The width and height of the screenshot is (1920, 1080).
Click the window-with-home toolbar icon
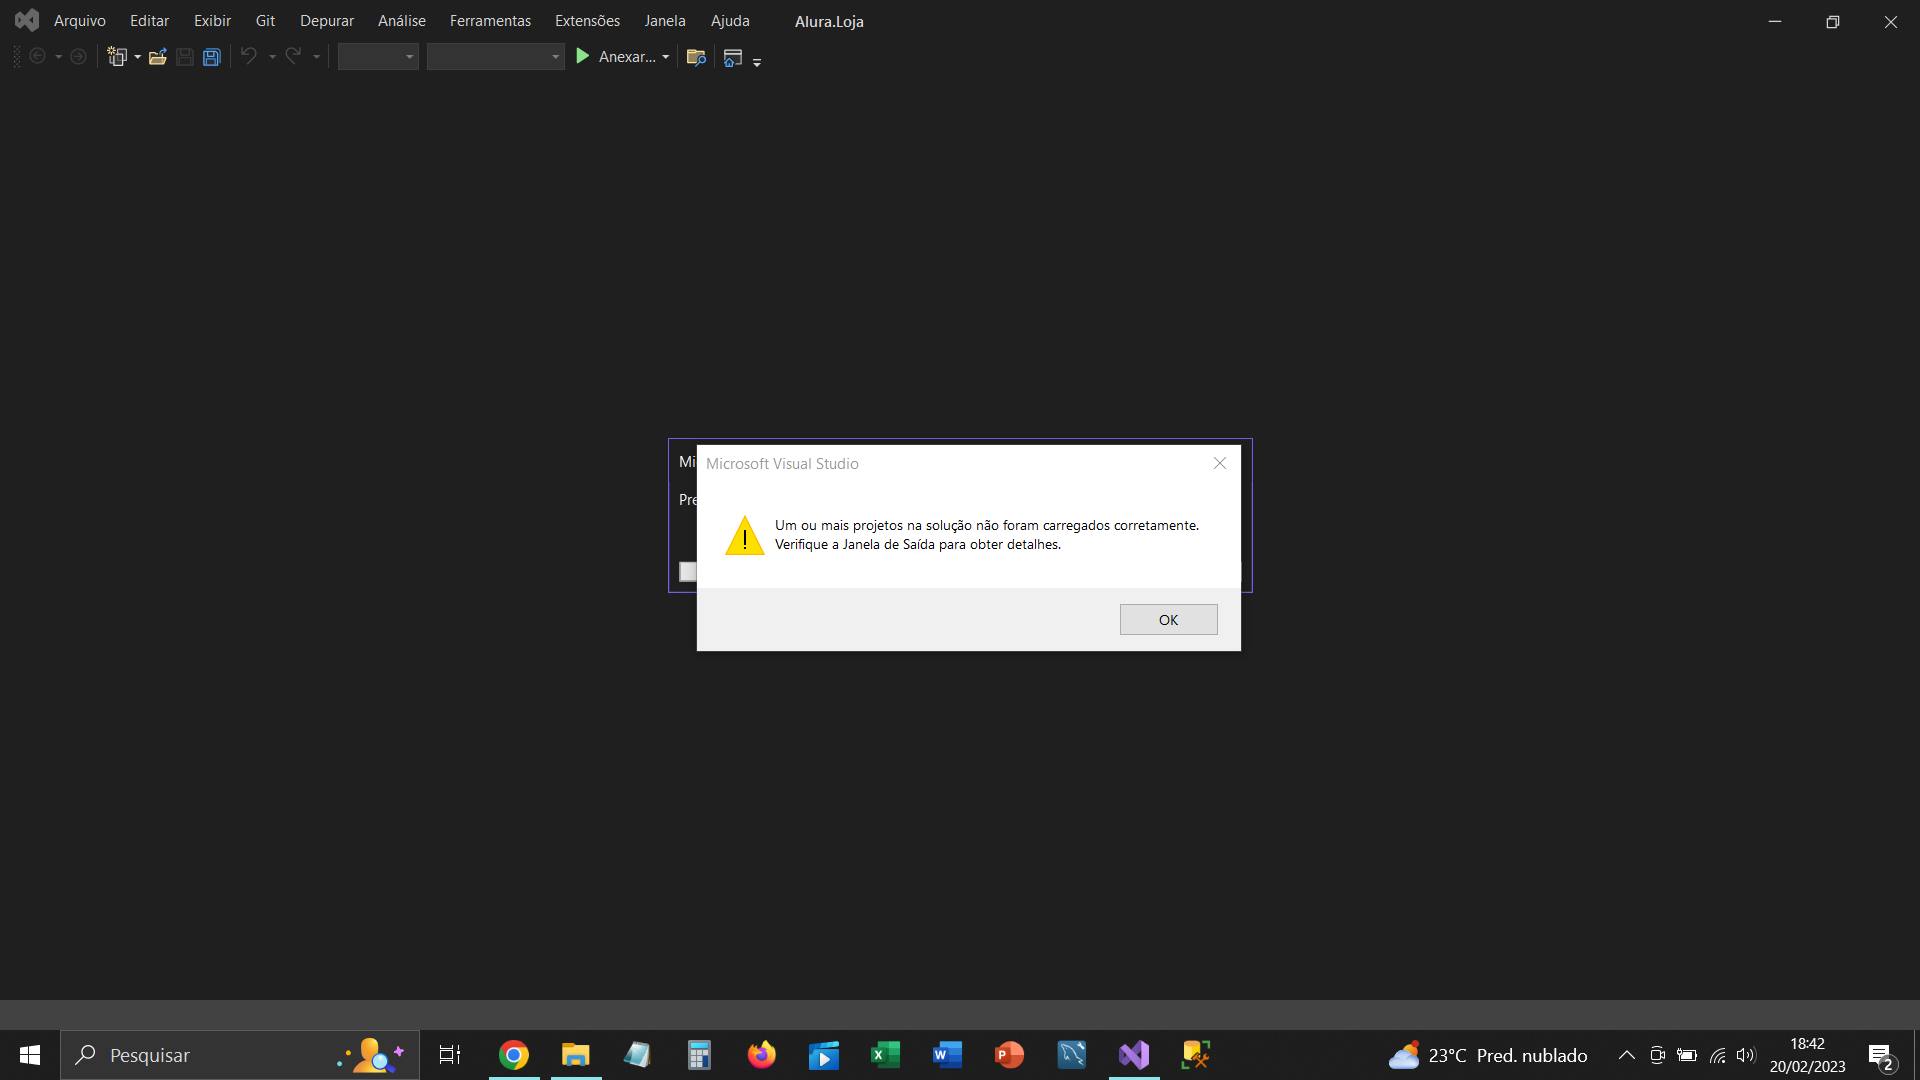point(733,58)
